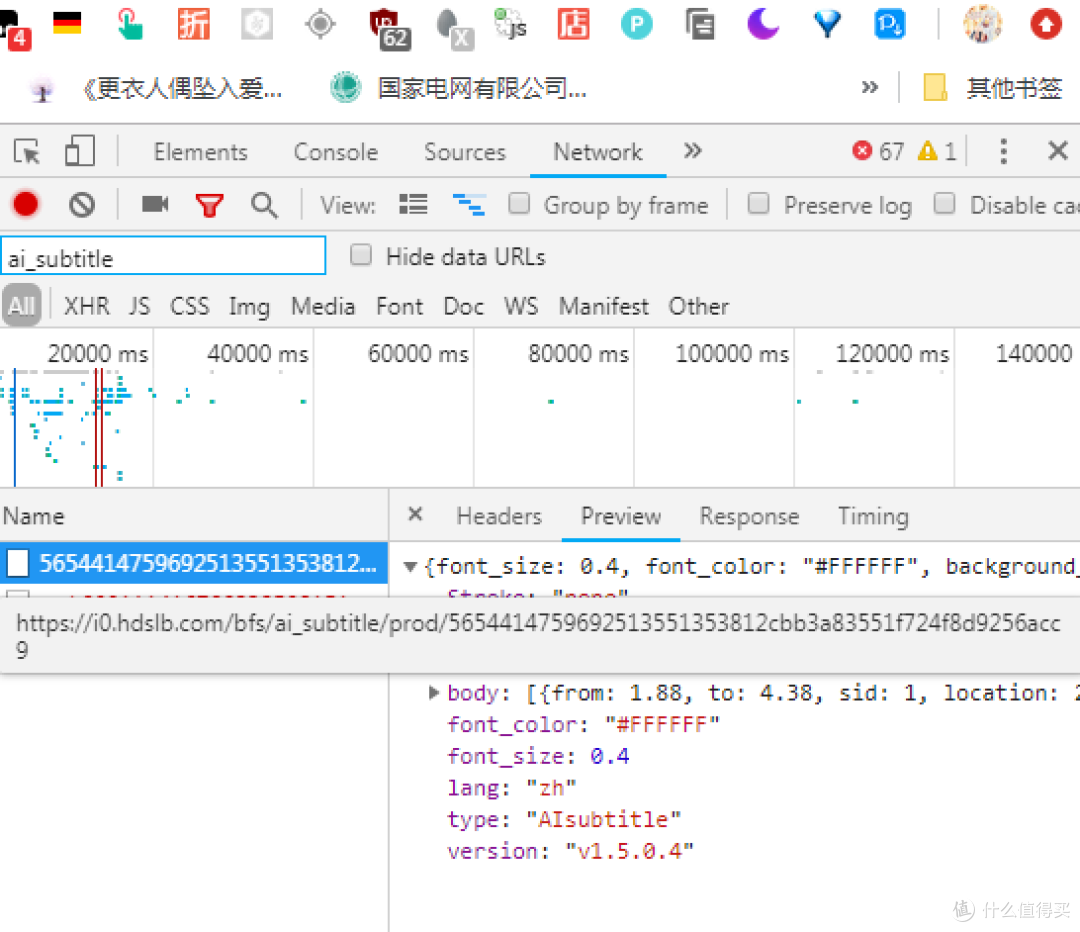Click the blue funnel extension icon
The width and height of the screenshot is (1080, 932).
click(x=827, y=24)
